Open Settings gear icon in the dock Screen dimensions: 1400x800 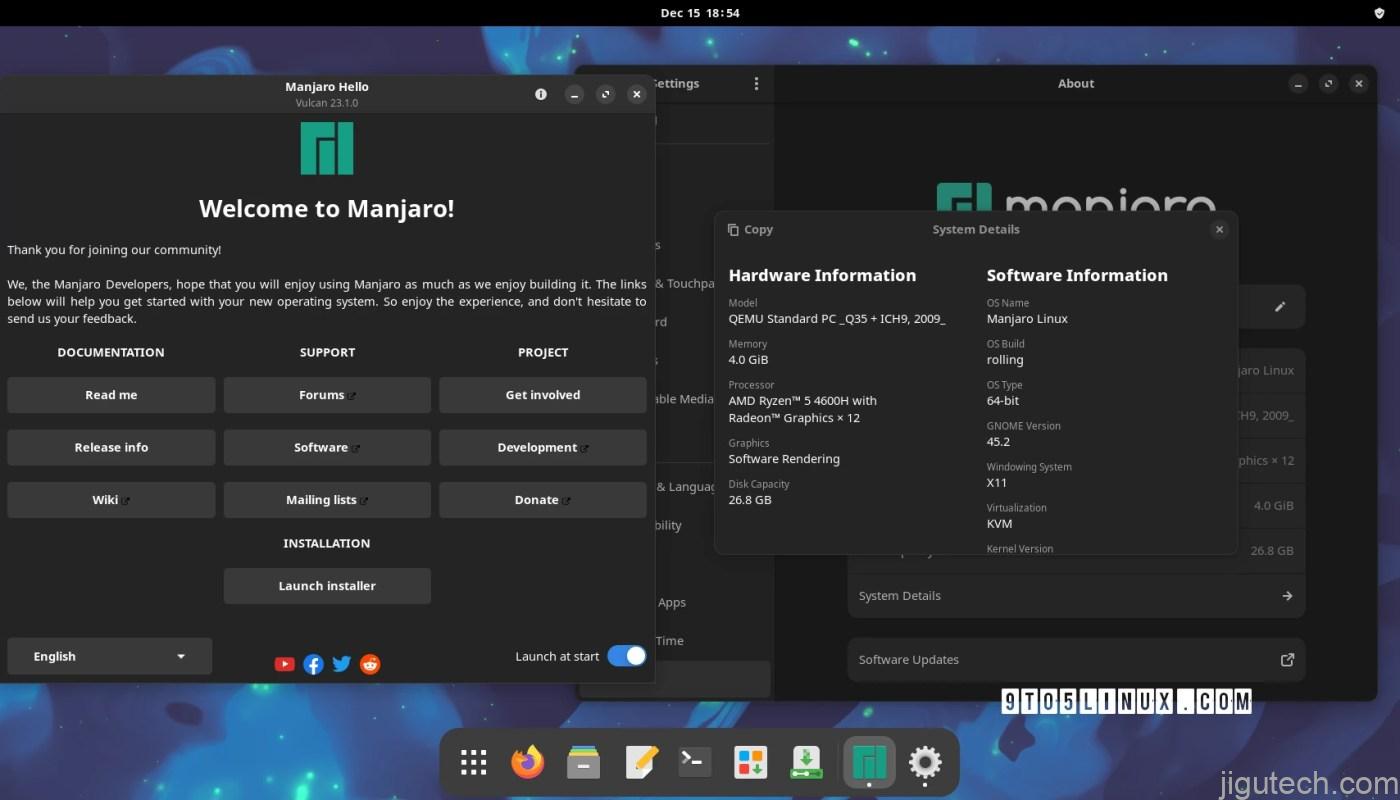coord(925,763)
